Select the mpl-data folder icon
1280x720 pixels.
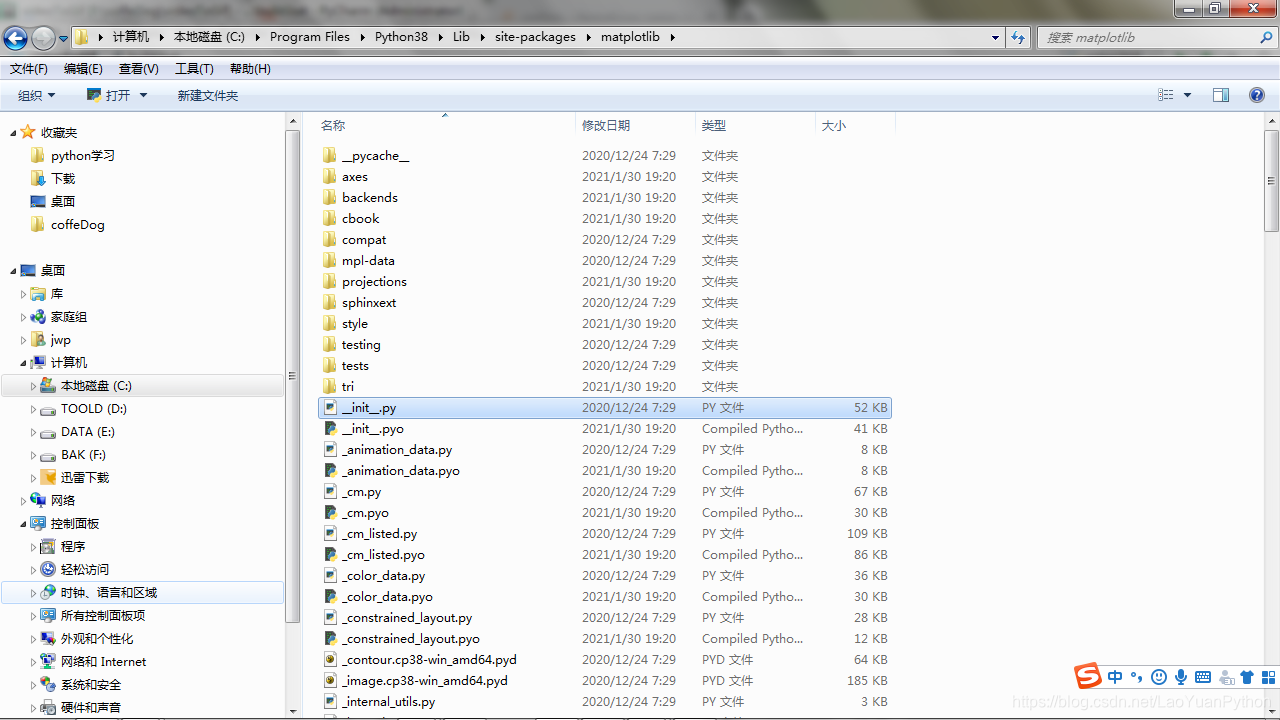tap(330, 261)
